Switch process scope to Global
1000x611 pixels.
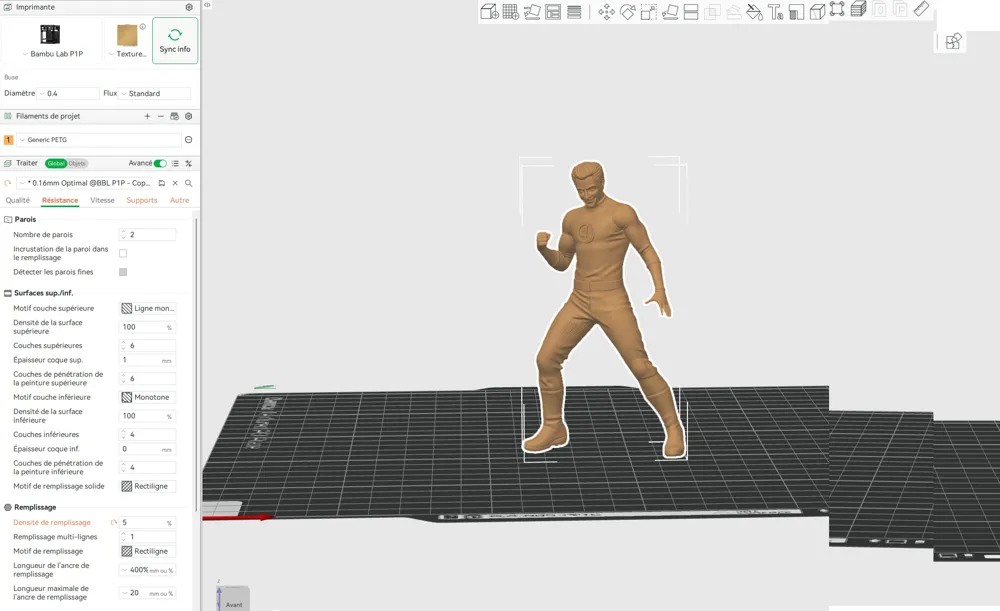[56, 163]
